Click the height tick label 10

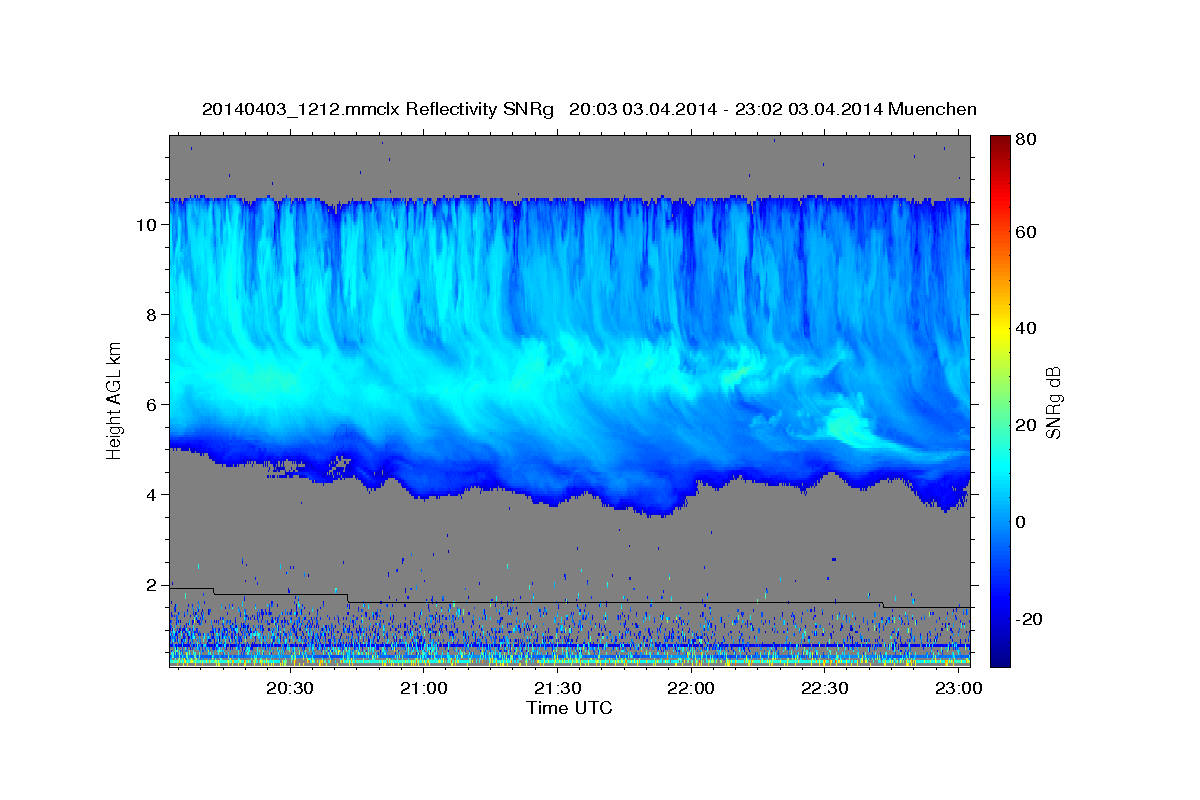148,225
